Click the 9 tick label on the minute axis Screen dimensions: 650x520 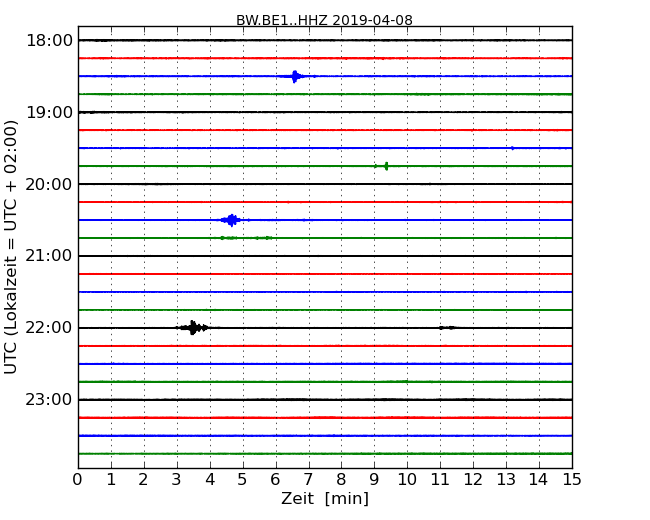(374, 480)
